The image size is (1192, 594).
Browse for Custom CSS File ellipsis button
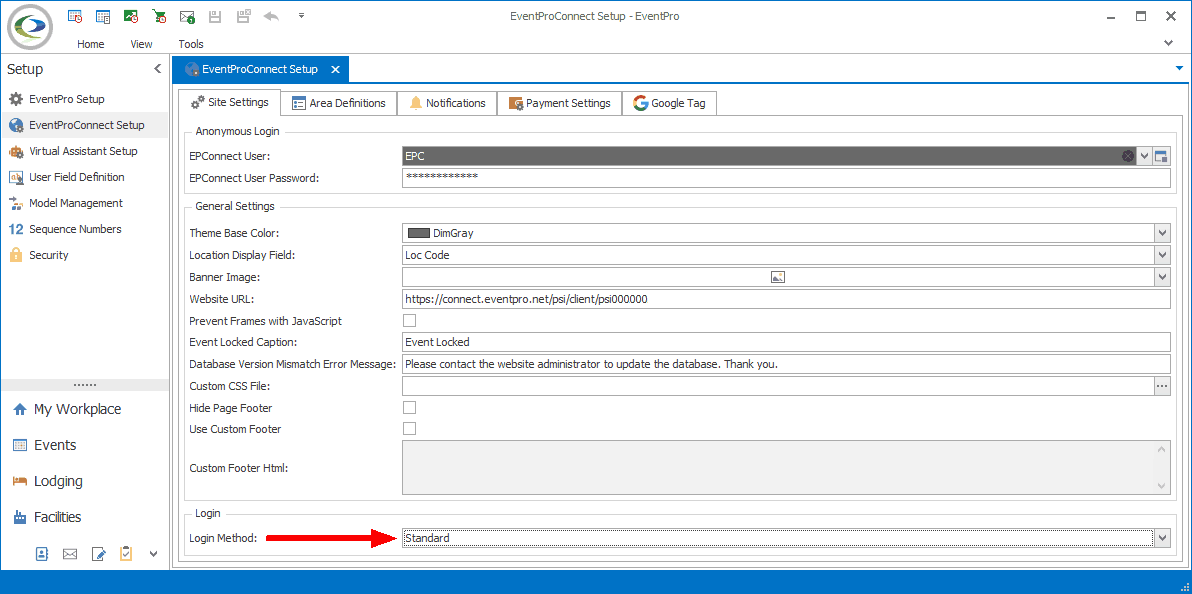pyautogui.click(x=1162, y=386)
